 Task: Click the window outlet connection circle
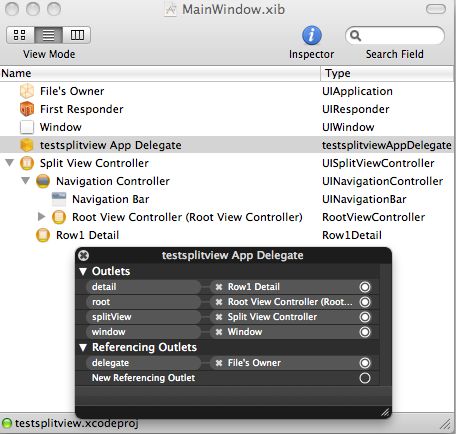[365, 332]
